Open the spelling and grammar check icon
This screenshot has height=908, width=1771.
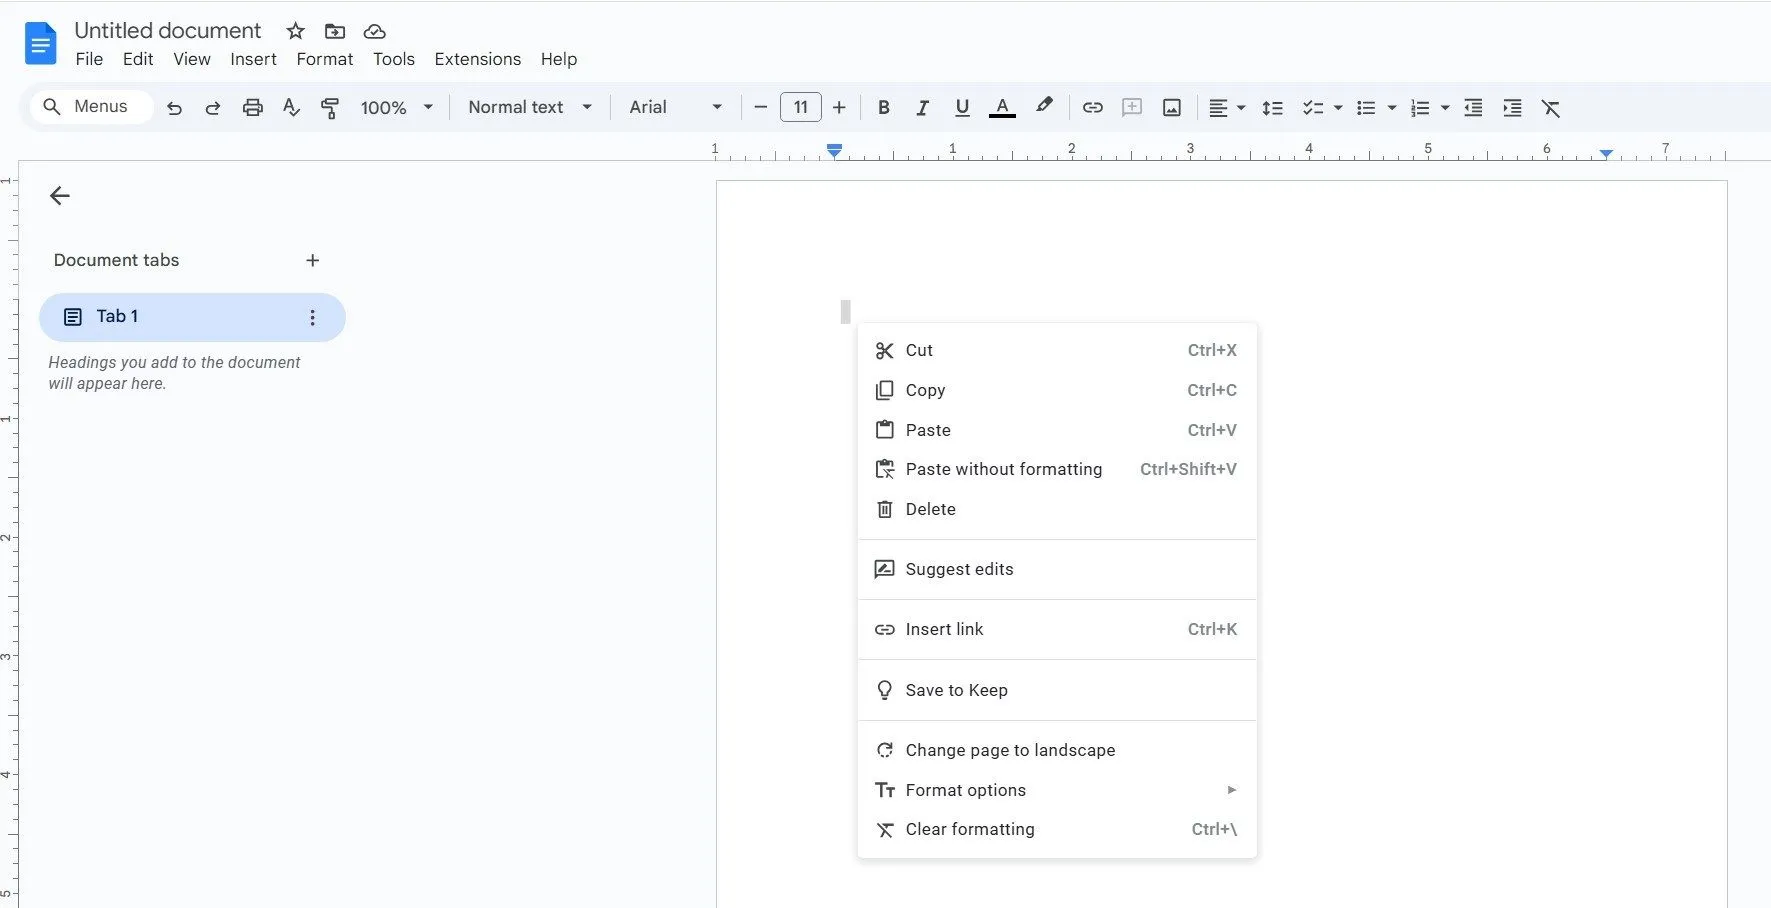[x=291, y=107]
